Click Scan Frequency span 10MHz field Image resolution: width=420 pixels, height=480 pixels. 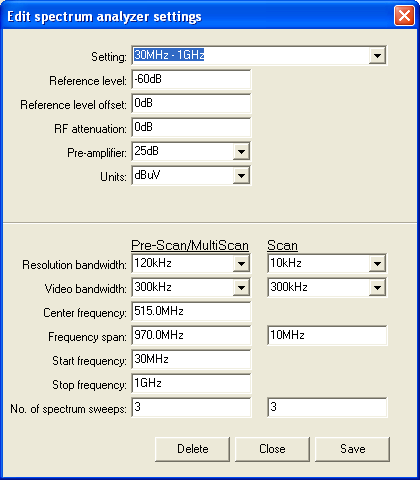tap(327, 335)
